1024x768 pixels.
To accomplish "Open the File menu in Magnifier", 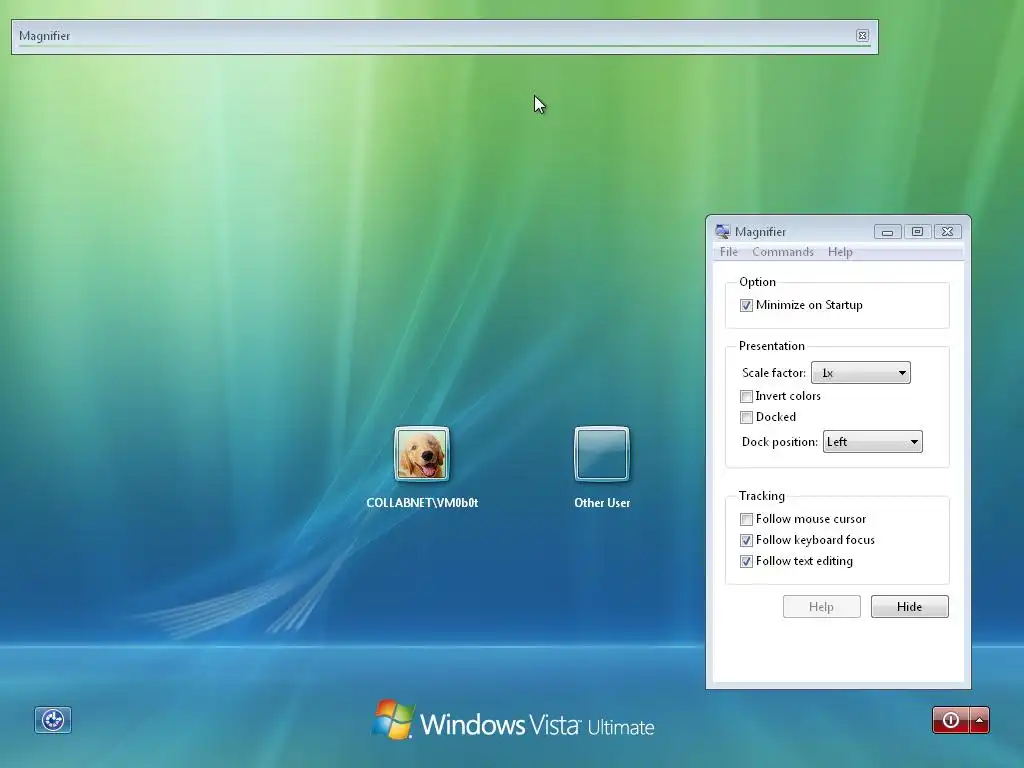I will (729, 252).
